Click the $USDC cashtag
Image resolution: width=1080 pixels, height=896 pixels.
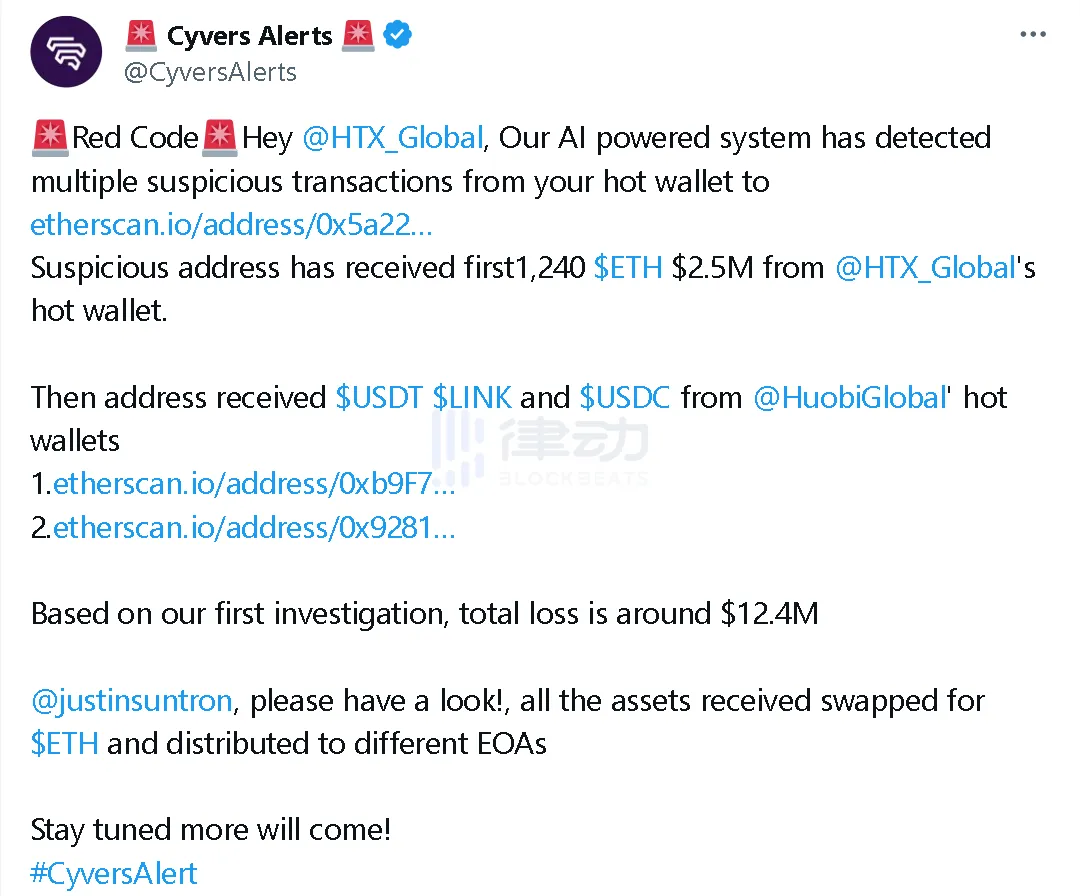point(625,397)
